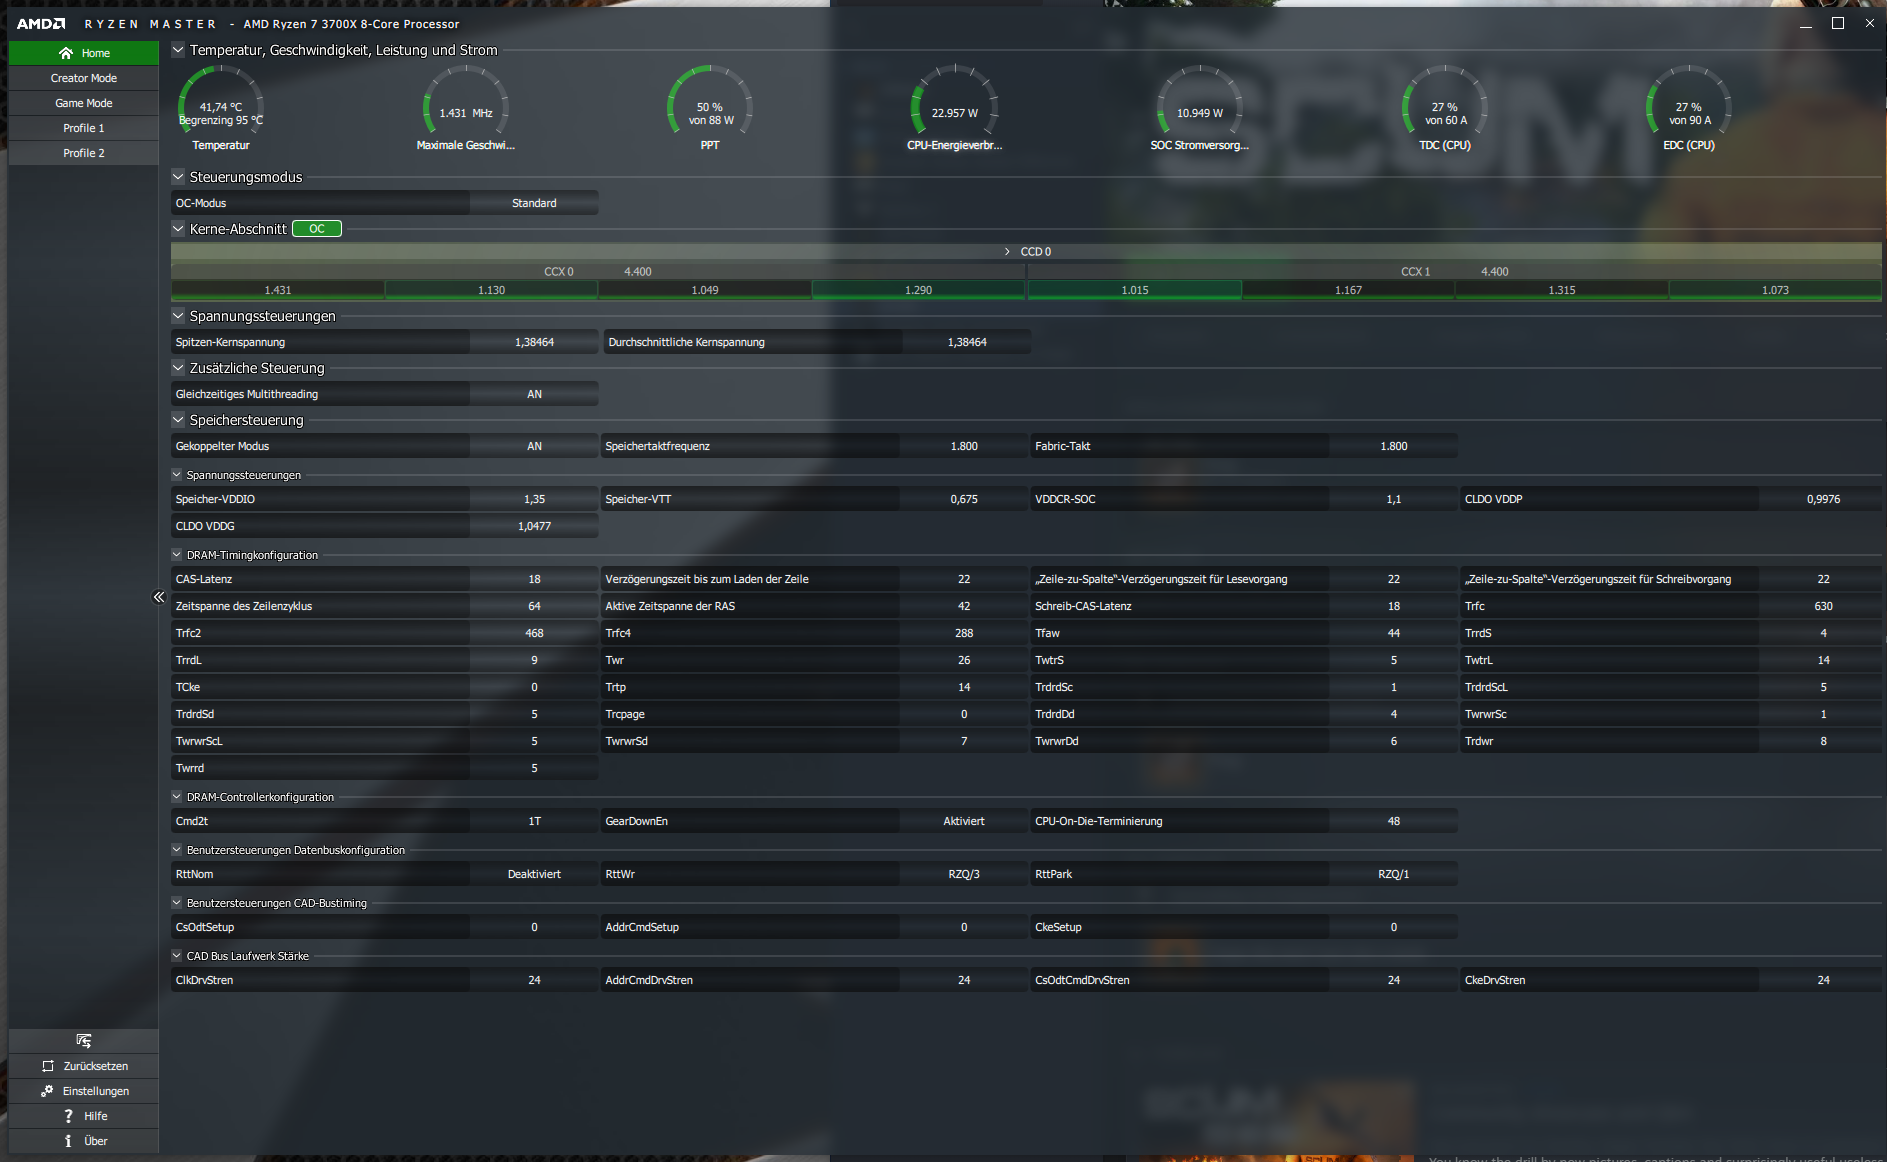Click the core speed bar showing 1.290

click(918, 290)
